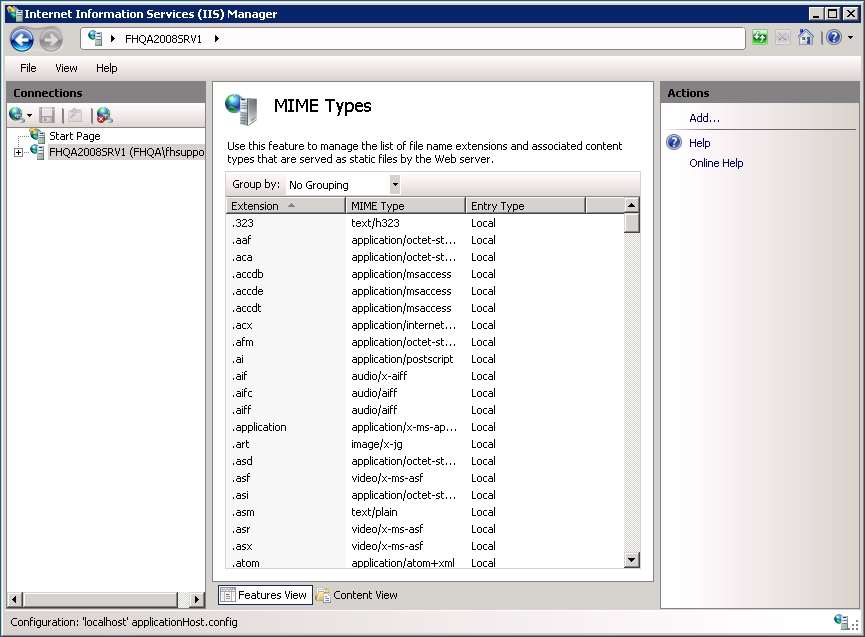Viewport: 865px width, 637px height.
Task: Expand the address bar arrow before FHQA2008SRV1
Action: (113, 39)
